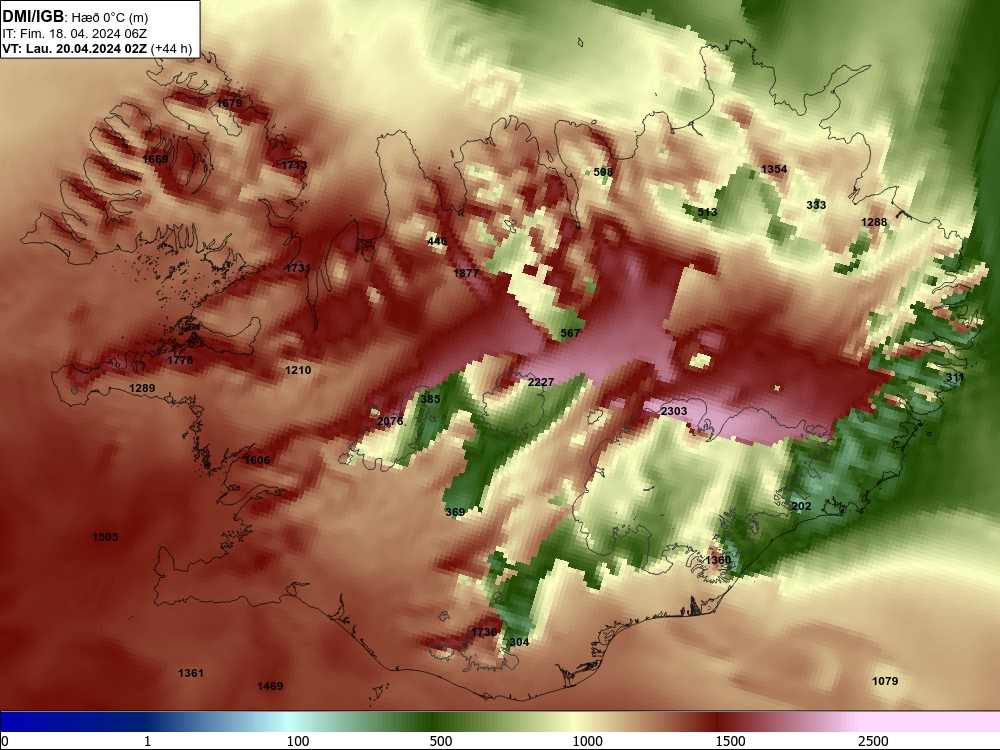Click the value 2076 on the map
The width and height of the screenshot is (1000, 750).
pyautogui.click(x=390, y=421)
